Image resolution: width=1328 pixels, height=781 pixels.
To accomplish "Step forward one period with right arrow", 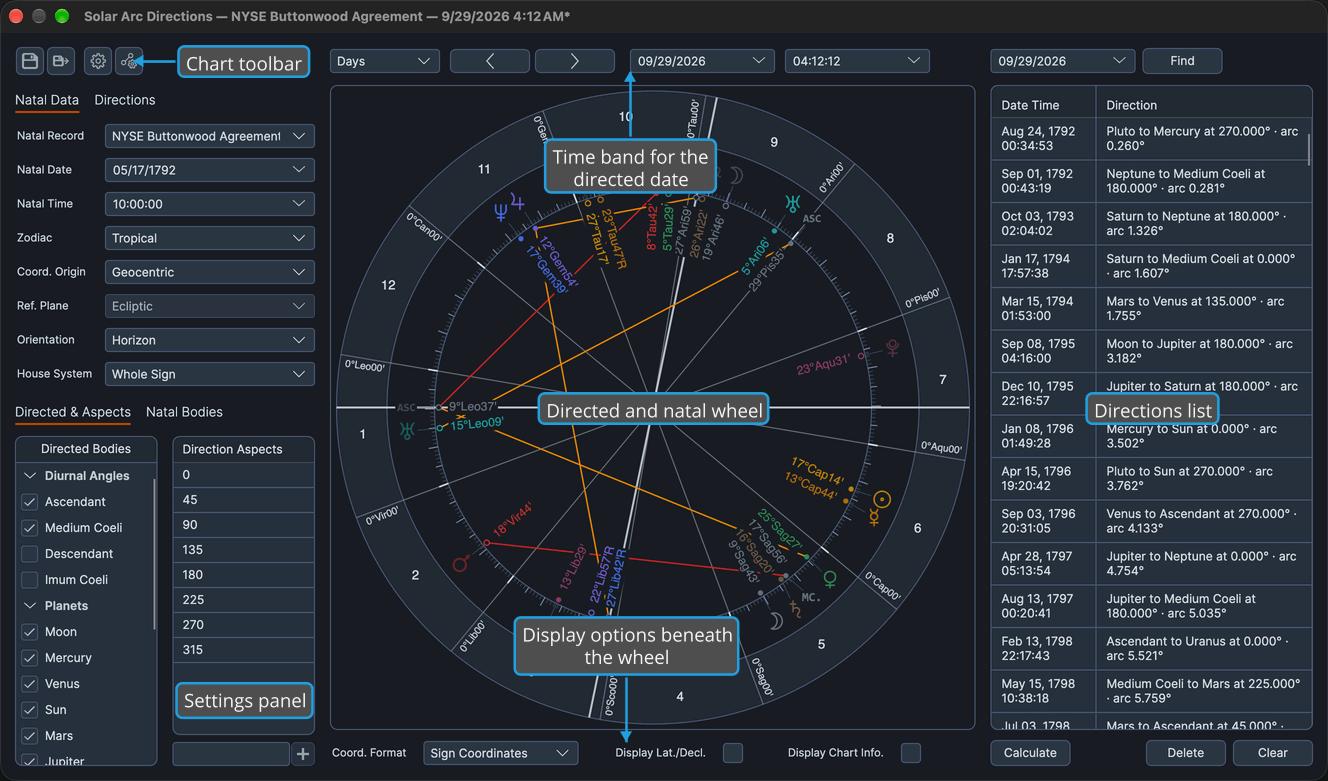I will (575, 61).
